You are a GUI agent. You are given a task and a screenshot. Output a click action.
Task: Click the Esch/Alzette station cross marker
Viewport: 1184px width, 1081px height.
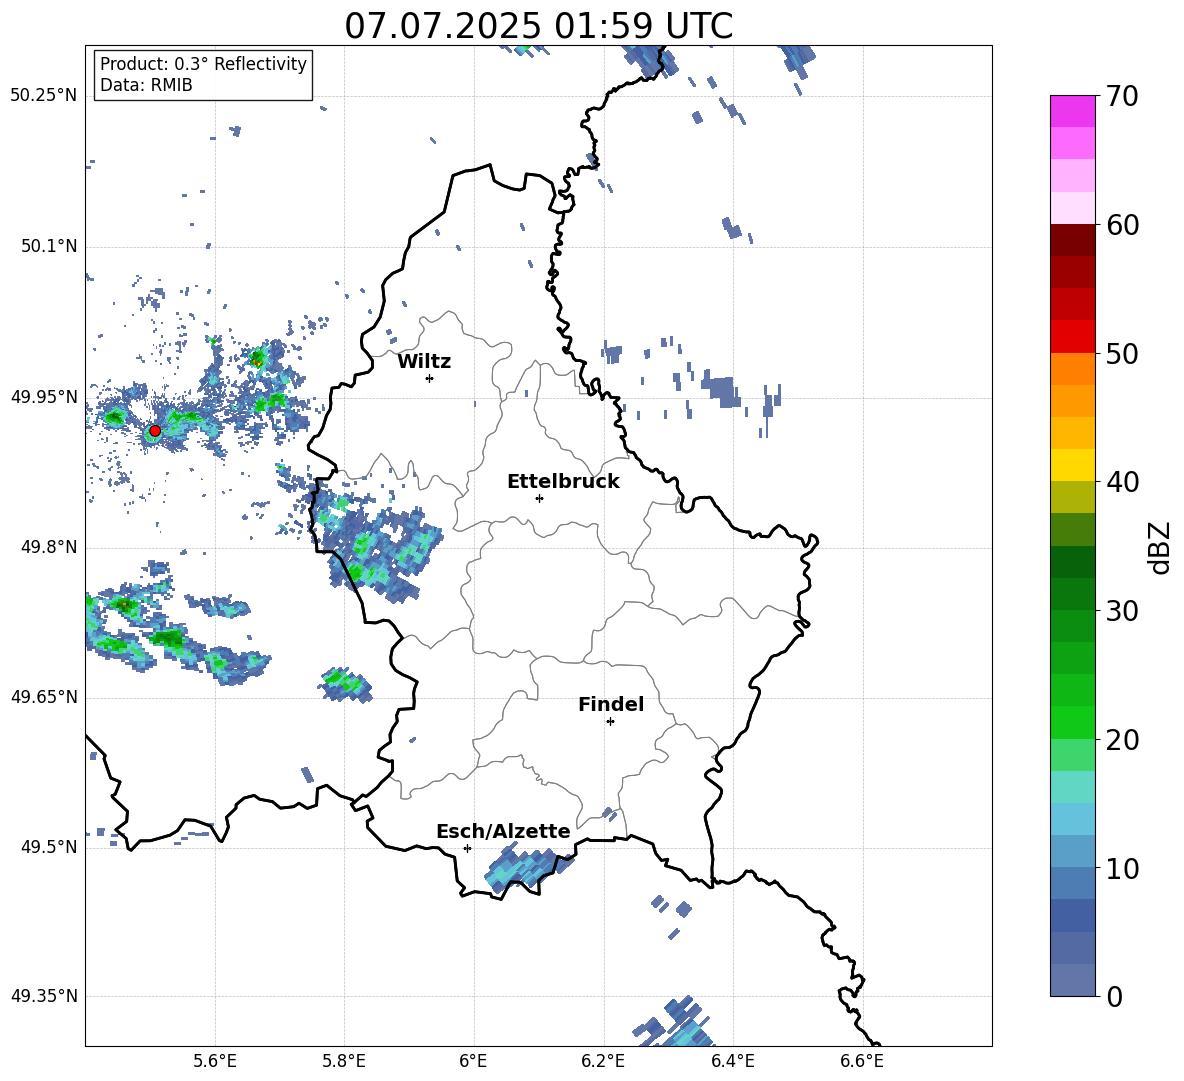467,848
